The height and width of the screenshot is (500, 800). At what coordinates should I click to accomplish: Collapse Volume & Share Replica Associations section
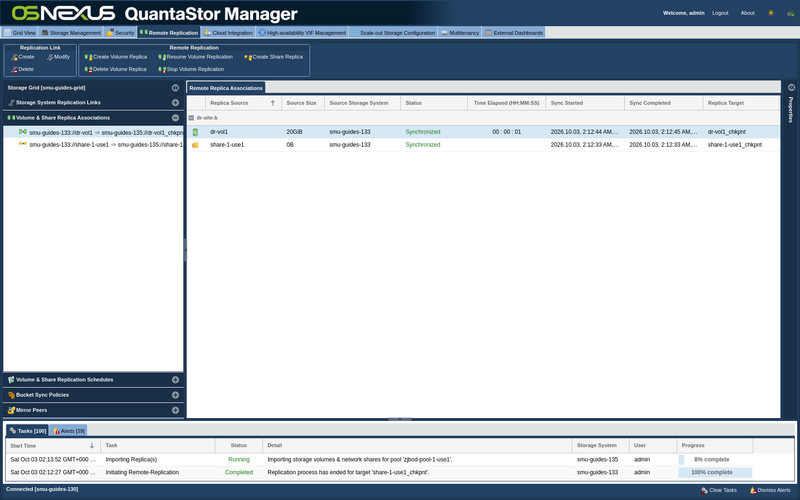click(176, 118)
